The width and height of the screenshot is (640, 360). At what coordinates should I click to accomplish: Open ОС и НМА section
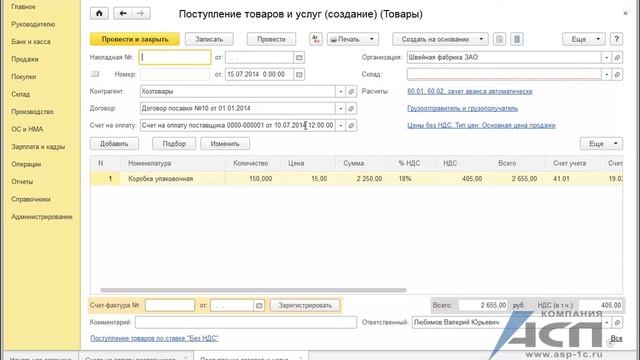click(x=27, y=129)
